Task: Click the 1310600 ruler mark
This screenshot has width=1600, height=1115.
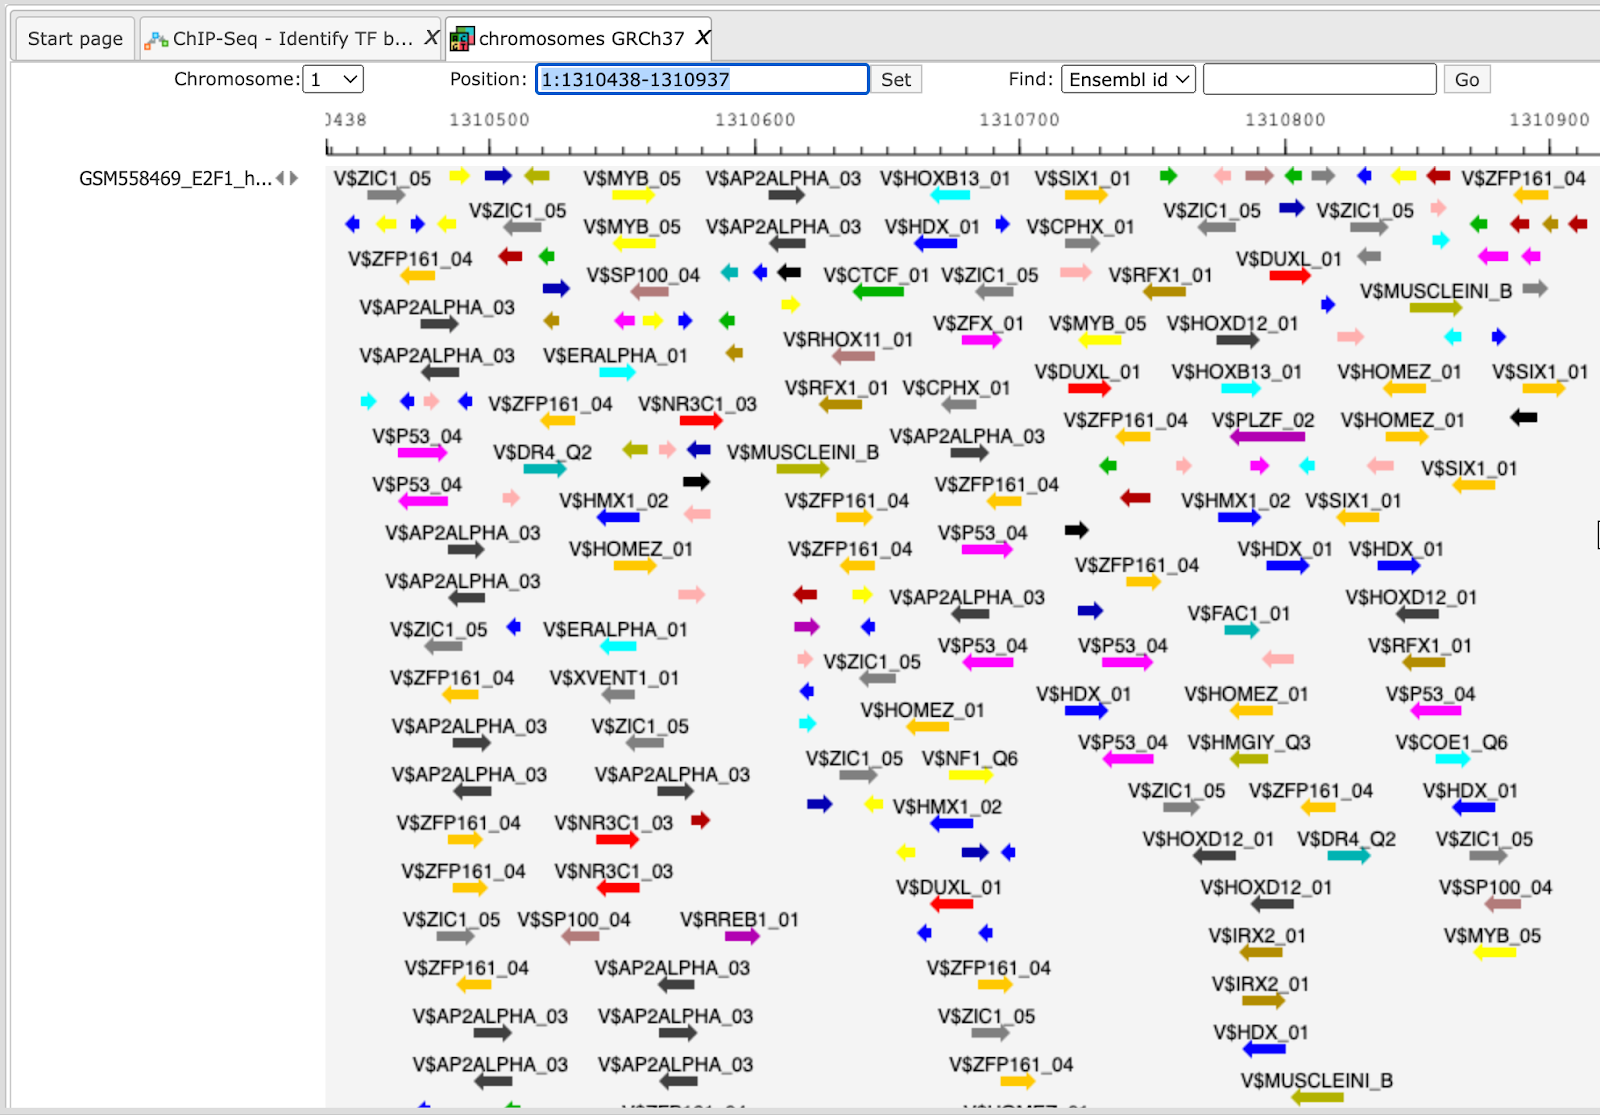Action: coord(755,120)
